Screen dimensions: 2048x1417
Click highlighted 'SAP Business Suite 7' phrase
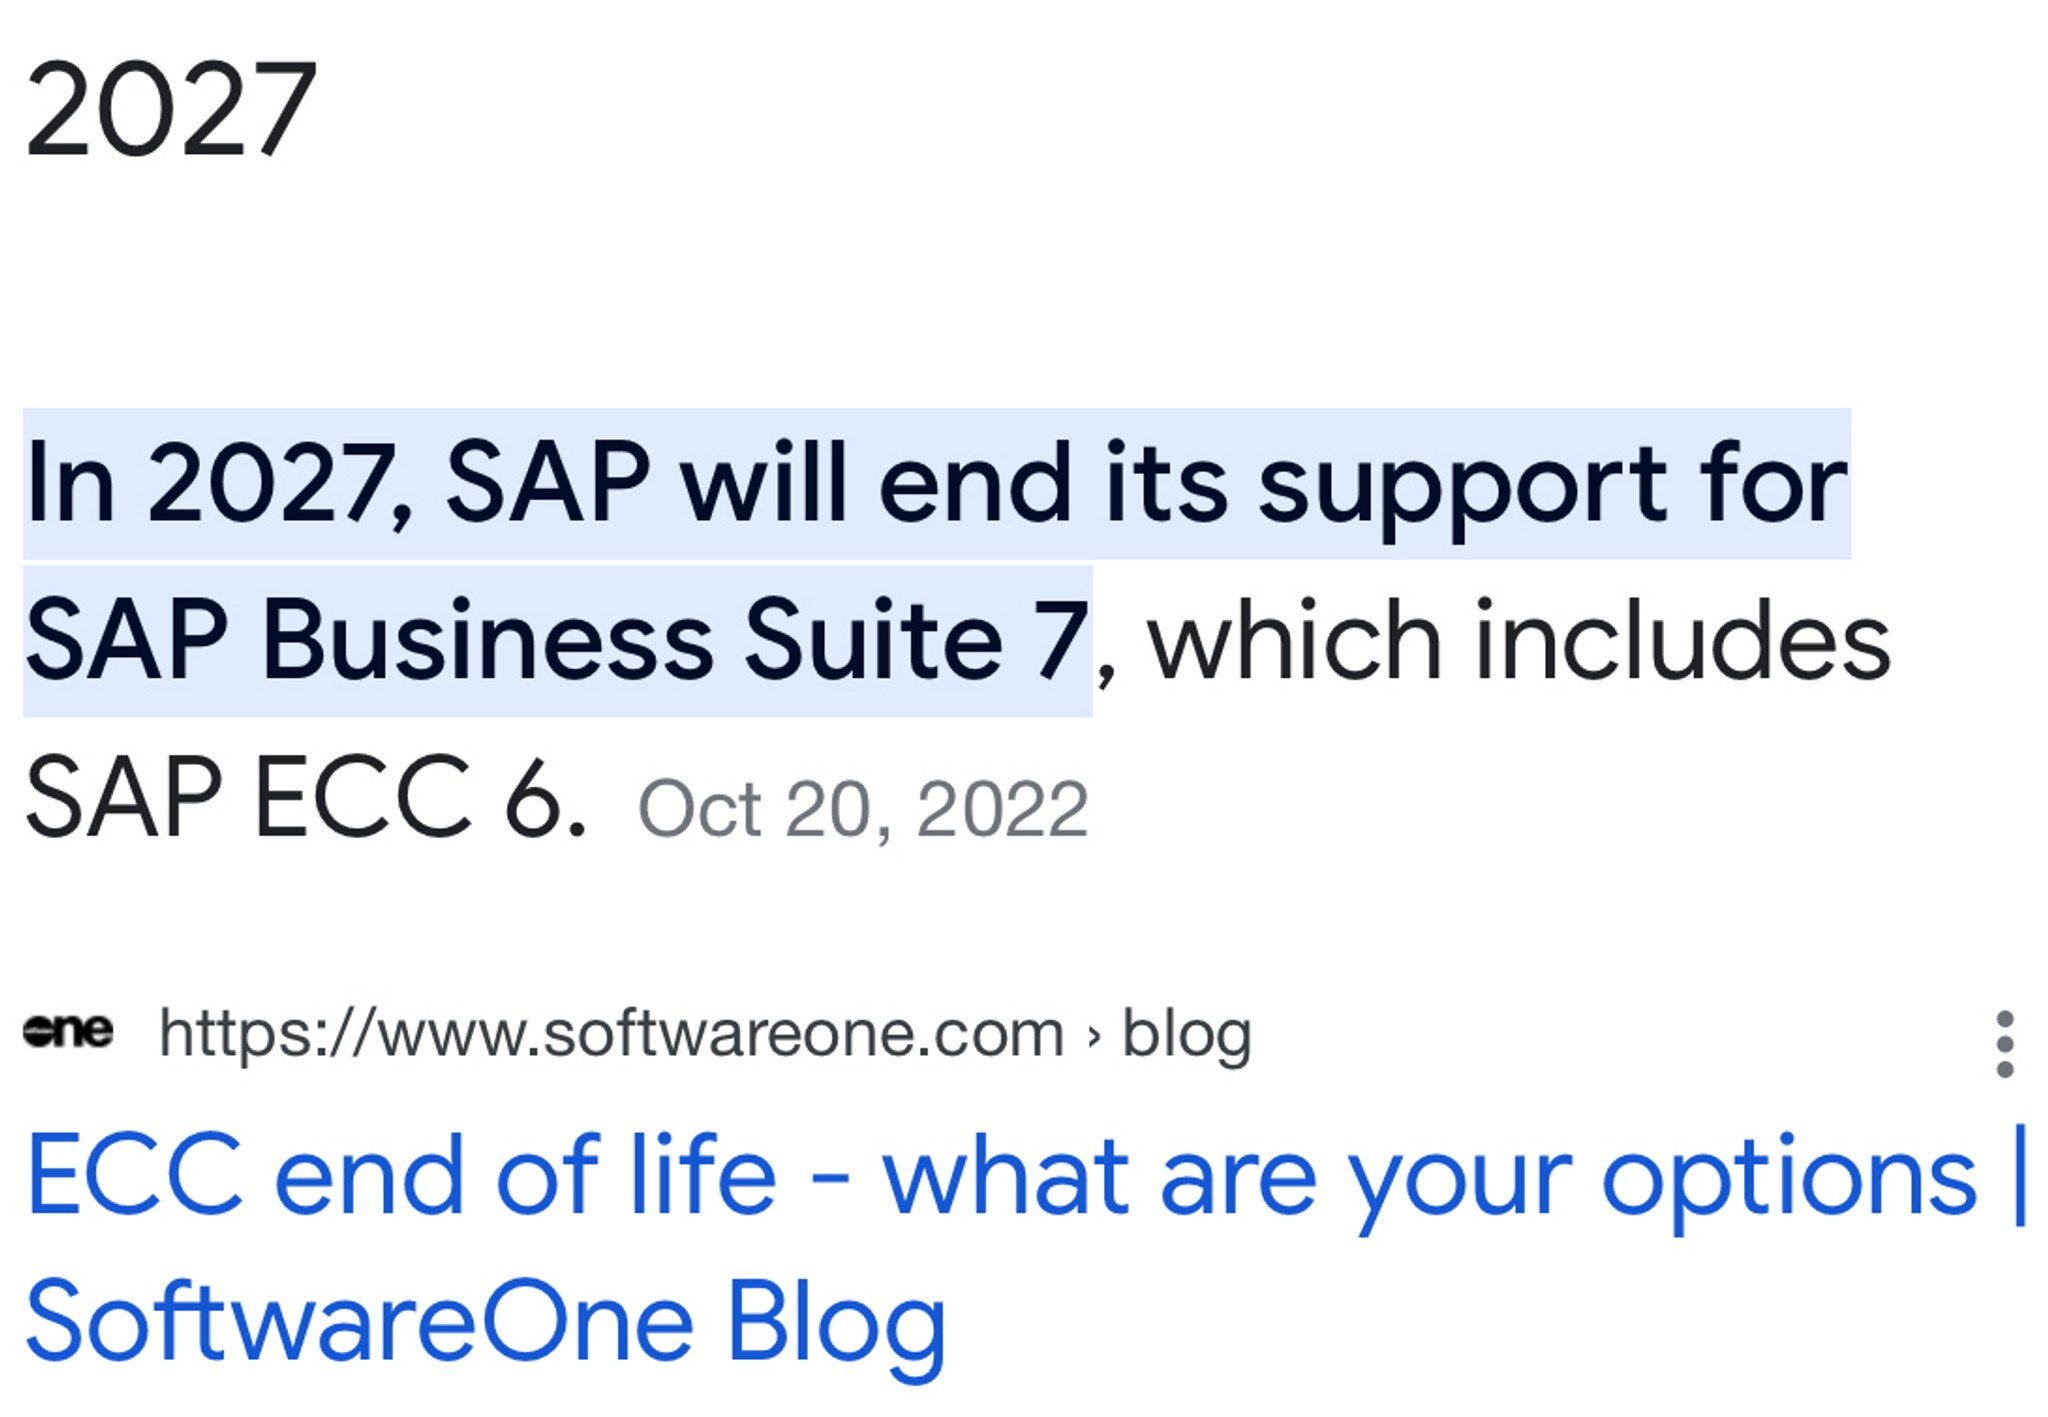click(x=557, y=640)
